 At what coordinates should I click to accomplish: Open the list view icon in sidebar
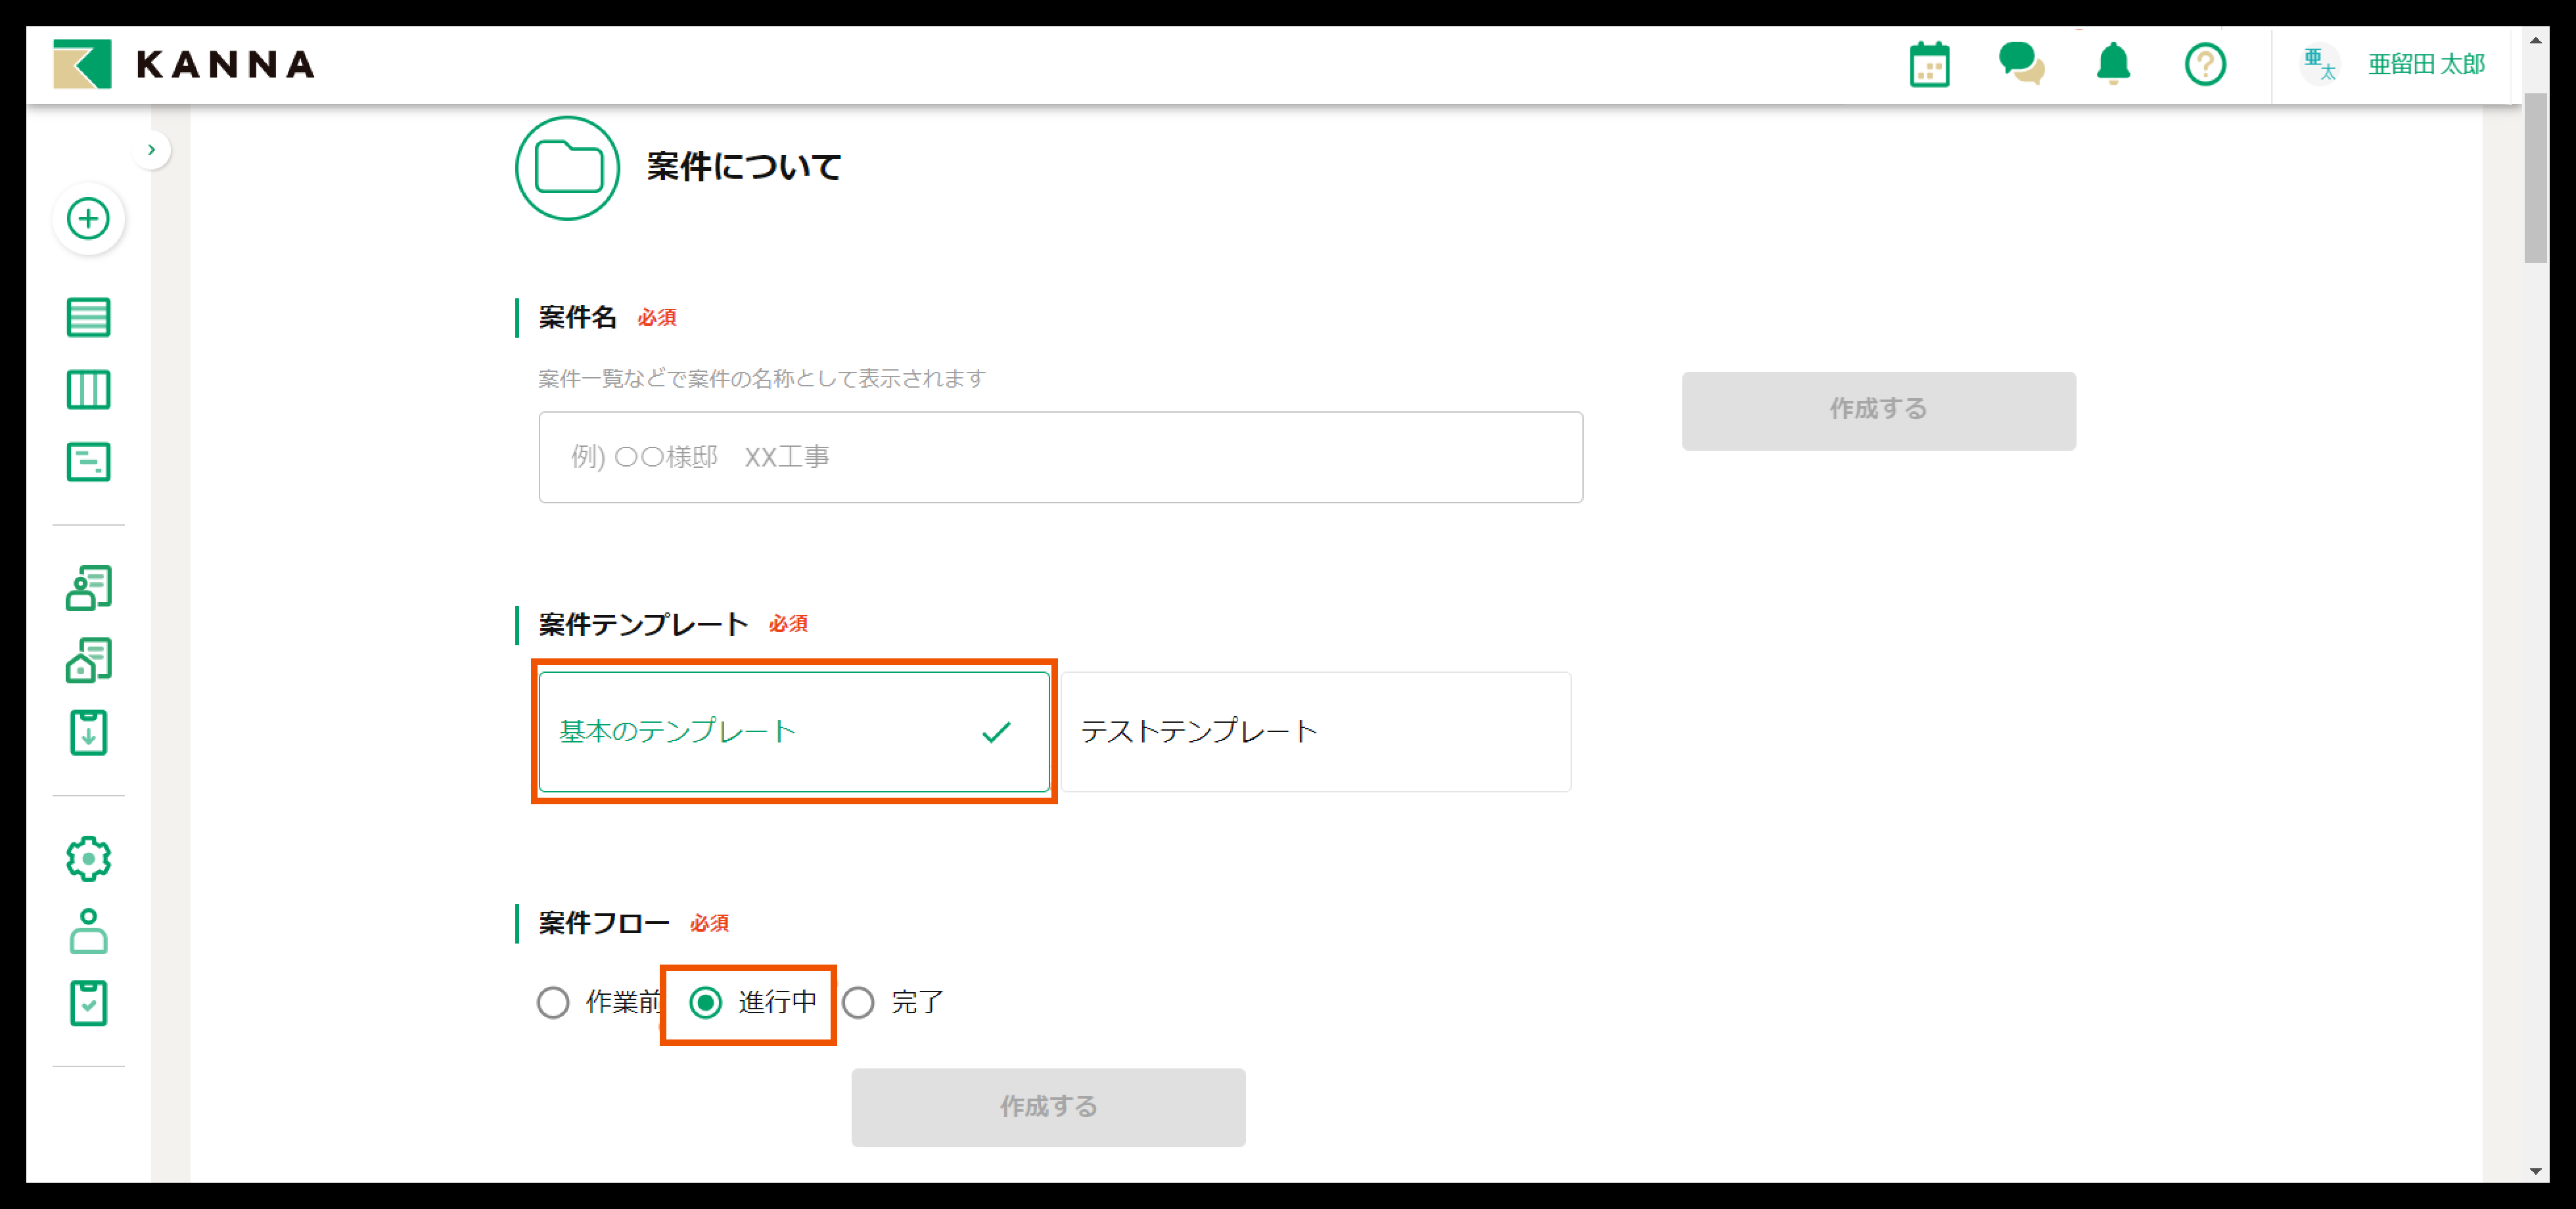point(88,317)
